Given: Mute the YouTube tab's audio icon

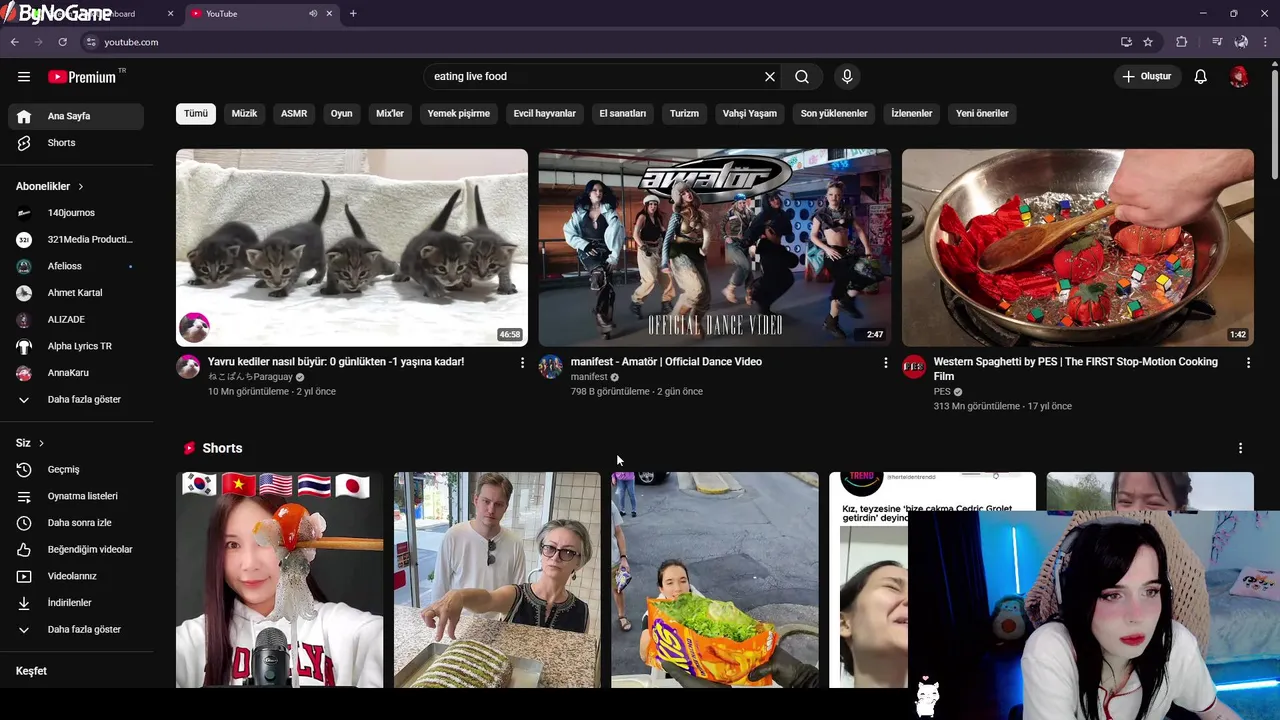Looking at the screenshot, I should coord(313,14).
